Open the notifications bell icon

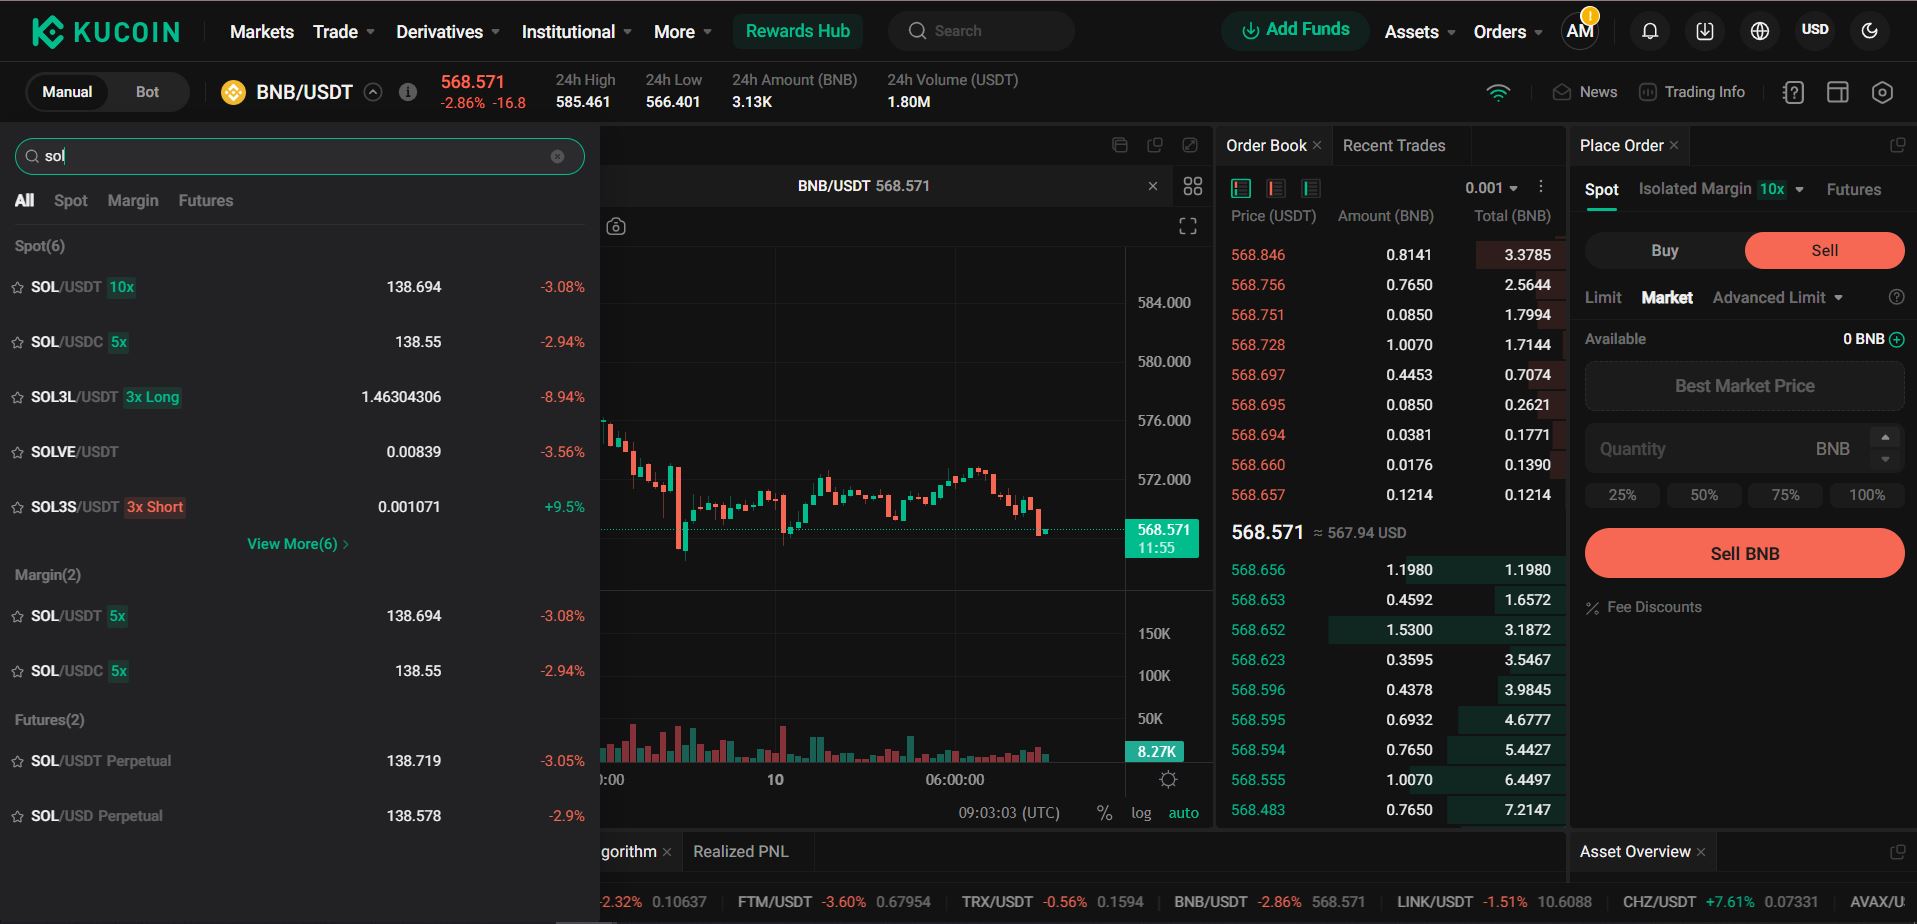click(x=1650, y=31)
